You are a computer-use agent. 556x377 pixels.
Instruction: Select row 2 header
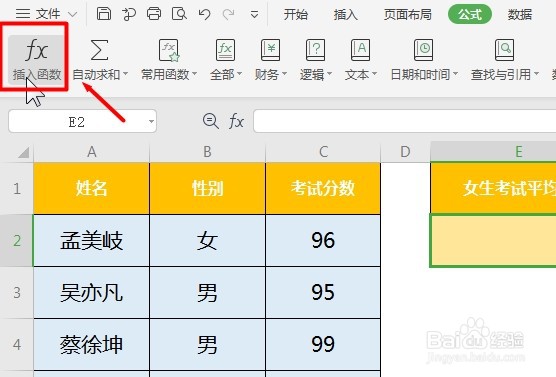(17, 240)
